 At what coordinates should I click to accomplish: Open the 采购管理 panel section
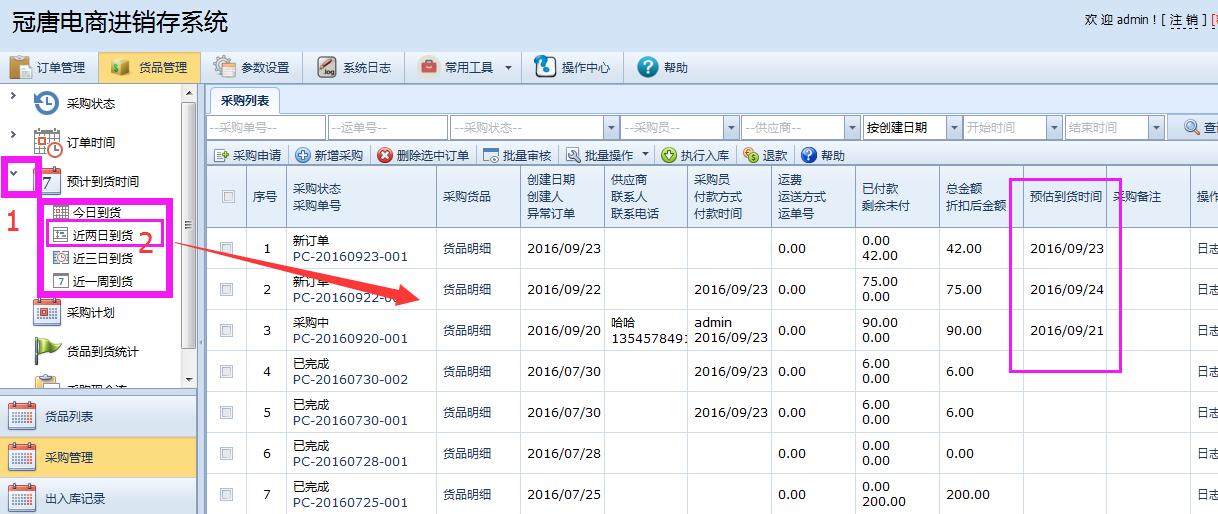(98, 457)
